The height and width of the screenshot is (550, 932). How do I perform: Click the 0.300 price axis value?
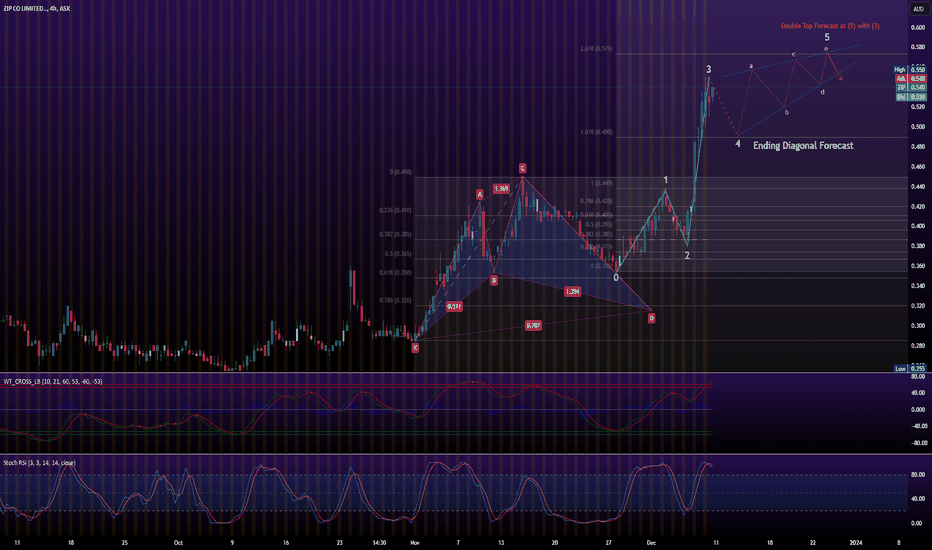918,326
